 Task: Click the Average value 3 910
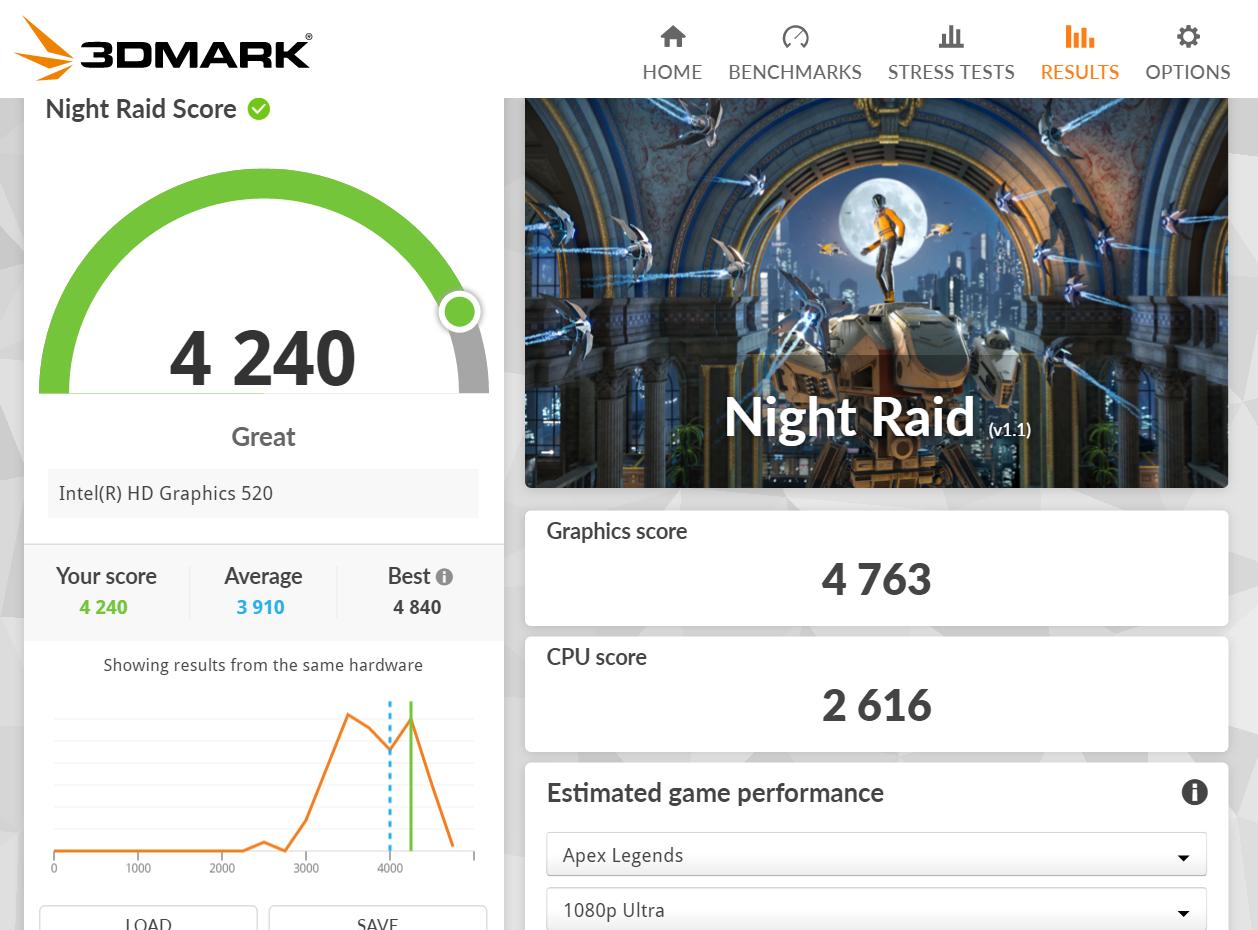pyautogui.click(x=261, y=607)
